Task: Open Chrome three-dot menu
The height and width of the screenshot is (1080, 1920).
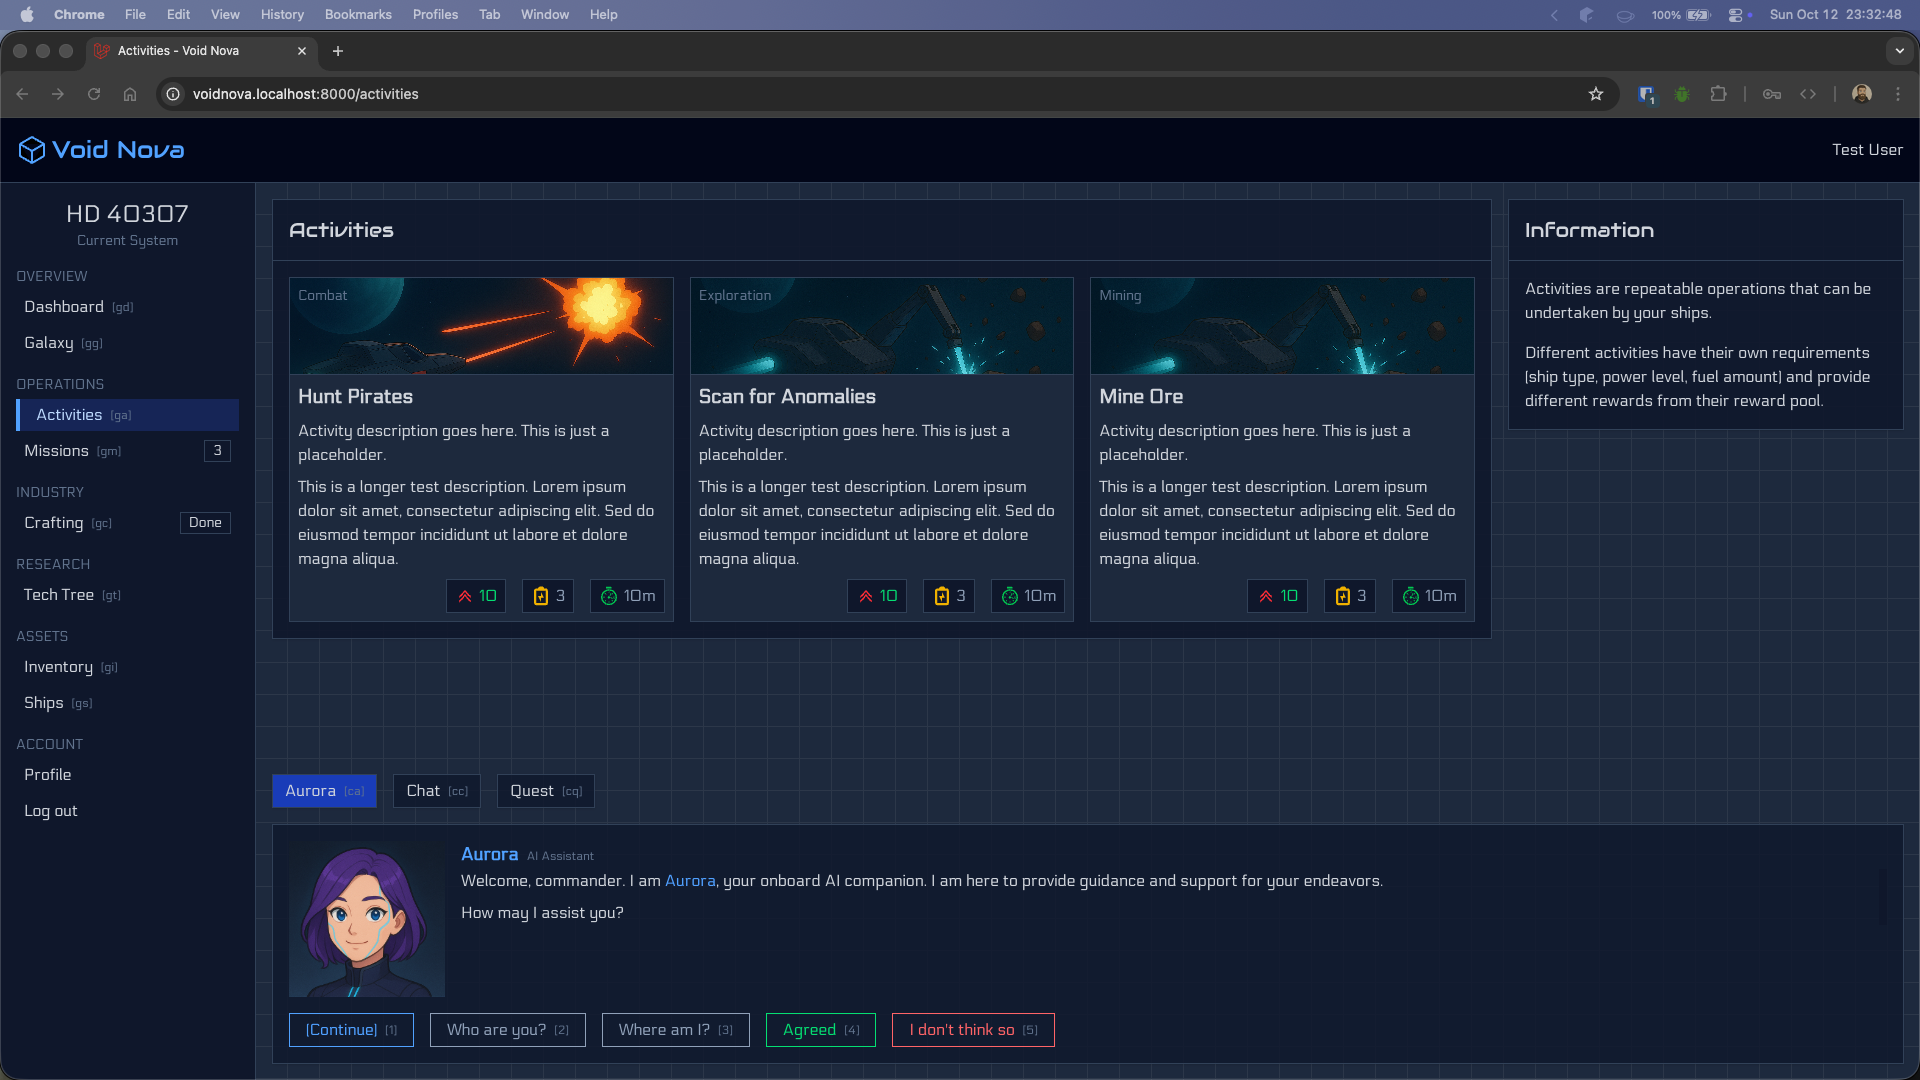Action: [1898, 94]
